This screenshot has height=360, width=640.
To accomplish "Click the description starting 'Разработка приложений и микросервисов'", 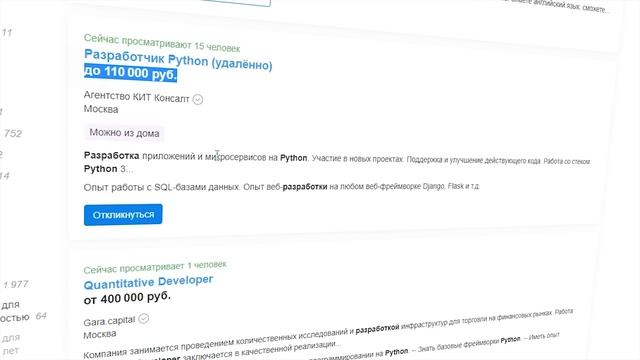I will click(337, 162).
